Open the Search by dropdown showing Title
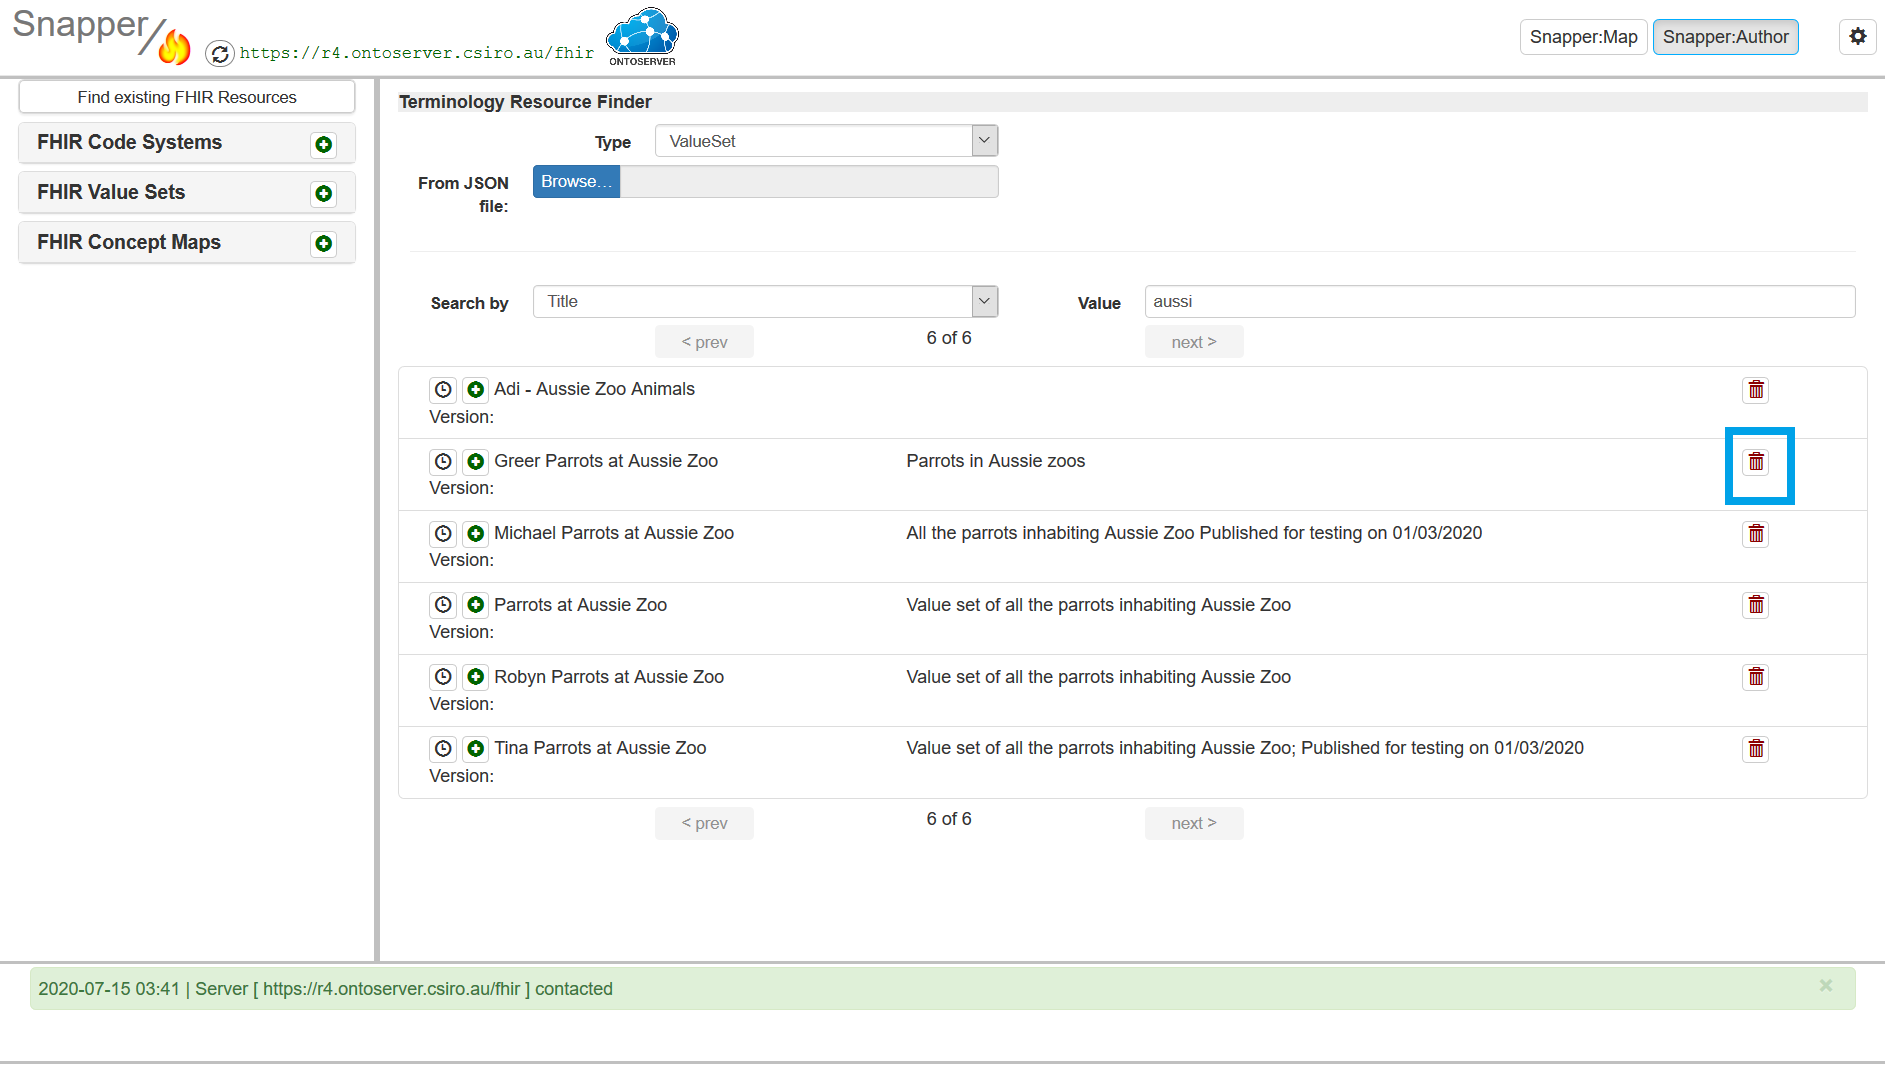 tap(765, 302)
